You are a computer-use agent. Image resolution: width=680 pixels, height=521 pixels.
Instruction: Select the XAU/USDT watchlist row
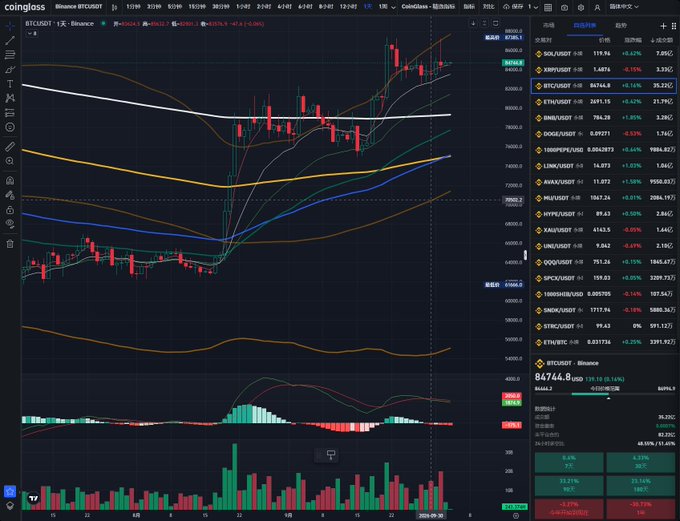coord(604,230)
